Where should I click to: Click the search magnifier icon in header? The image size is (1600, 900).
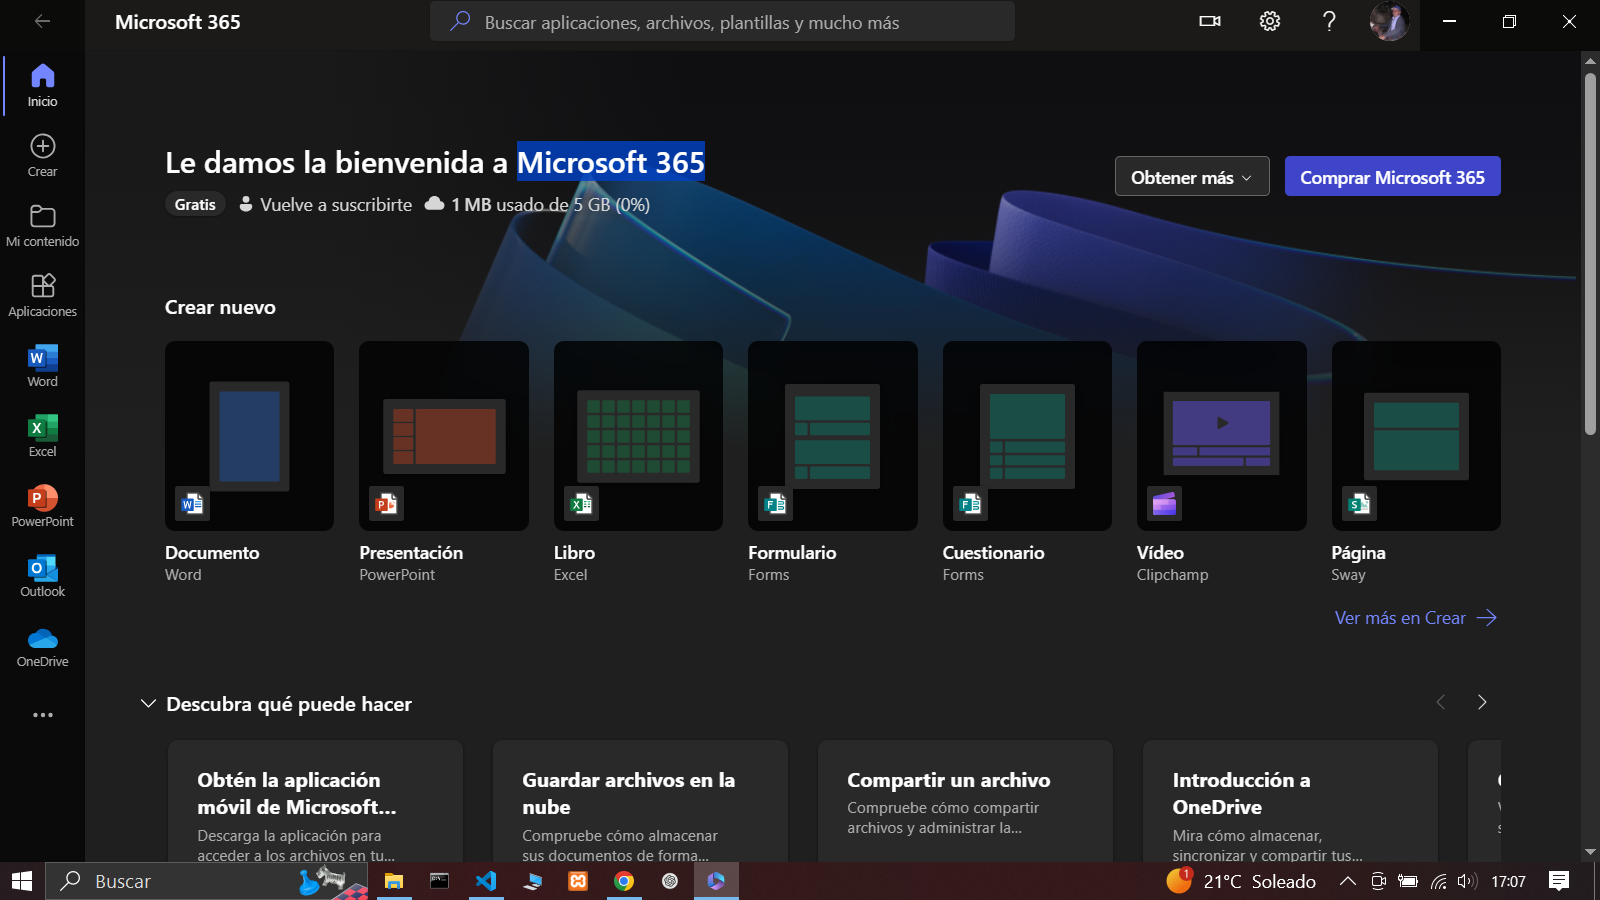click(460, 21)
